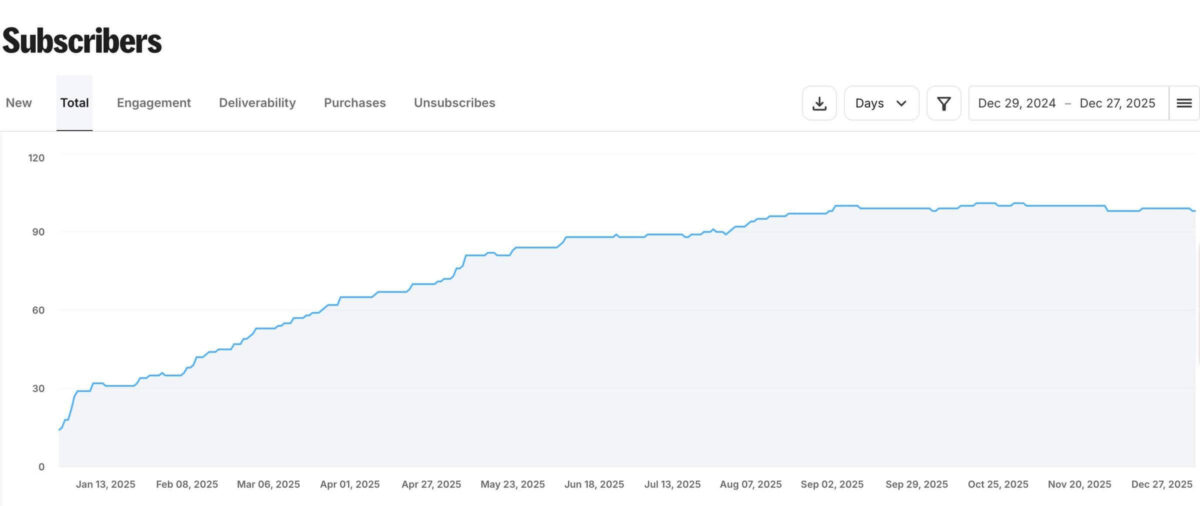Open the Engagement tab
Viewport: 1200px width, 506px height.
tap(154, 103)
